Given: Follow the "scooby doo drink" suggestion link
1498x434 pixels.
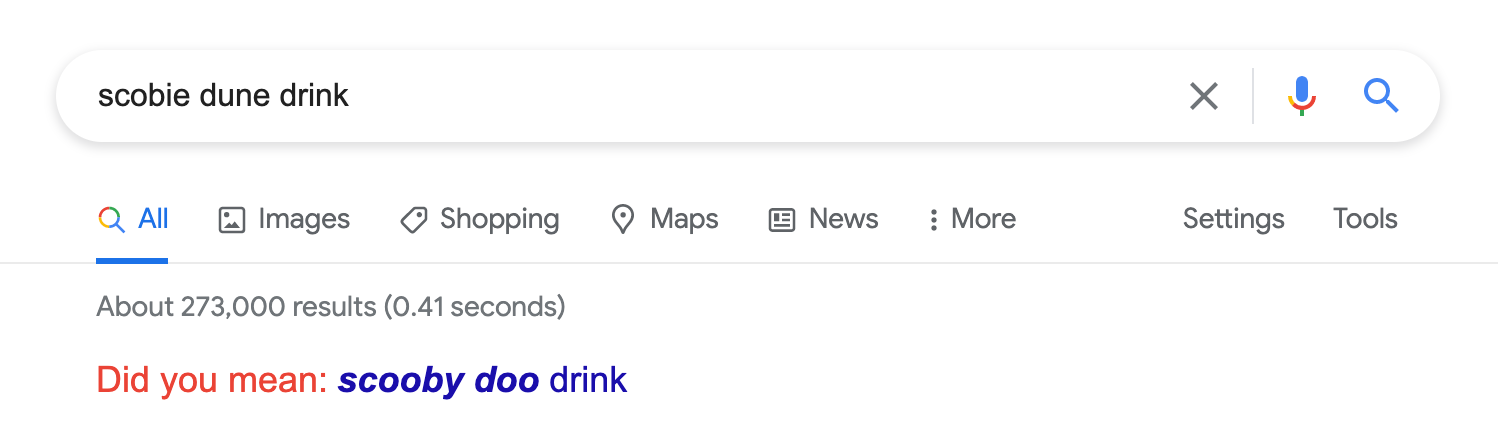Looking at the screenshot, I should coord(482,380).
